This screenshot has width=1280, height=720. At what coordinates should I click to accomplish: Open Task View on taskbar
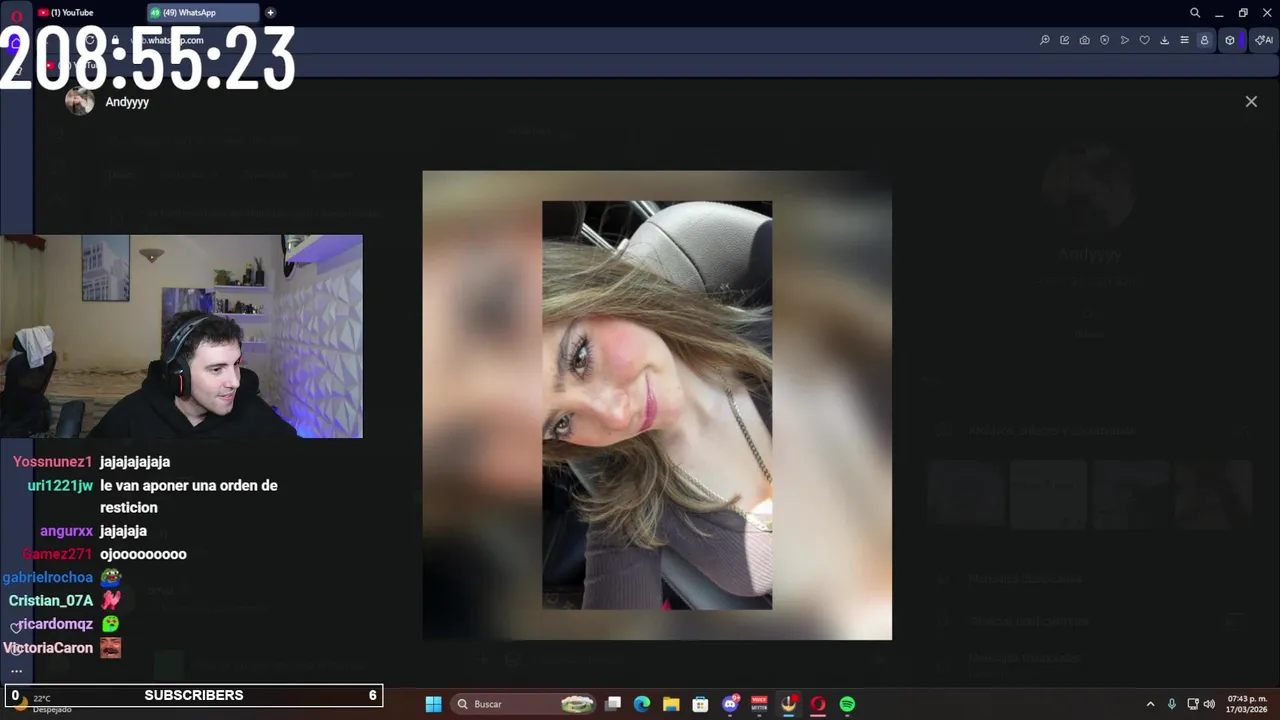[614, 704]
